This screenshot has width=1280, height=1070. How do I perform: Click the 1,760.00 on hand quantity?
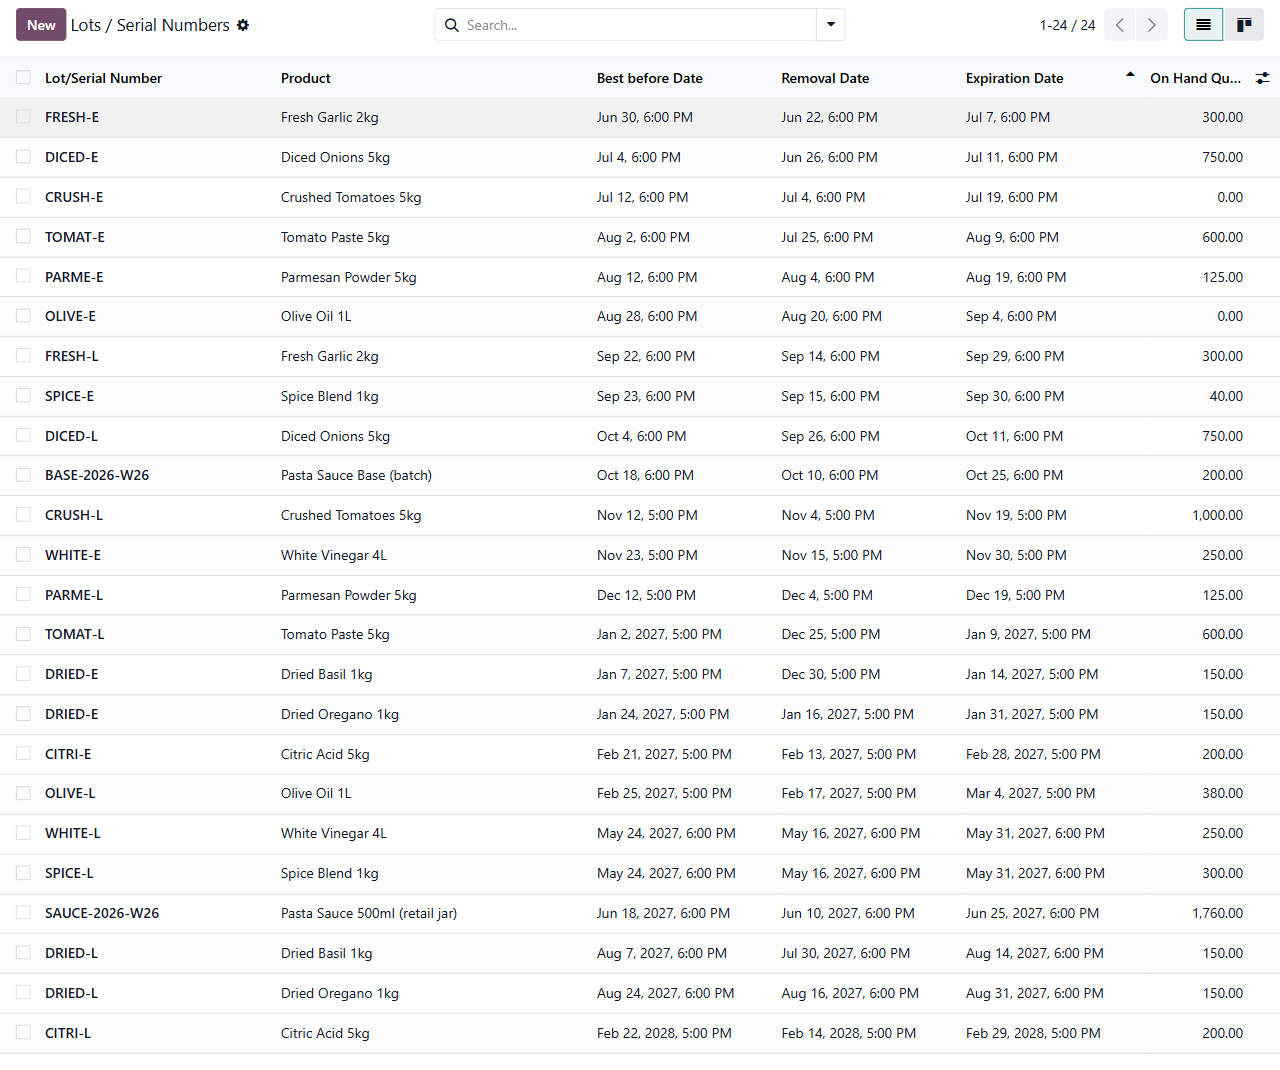point(1217,913)
